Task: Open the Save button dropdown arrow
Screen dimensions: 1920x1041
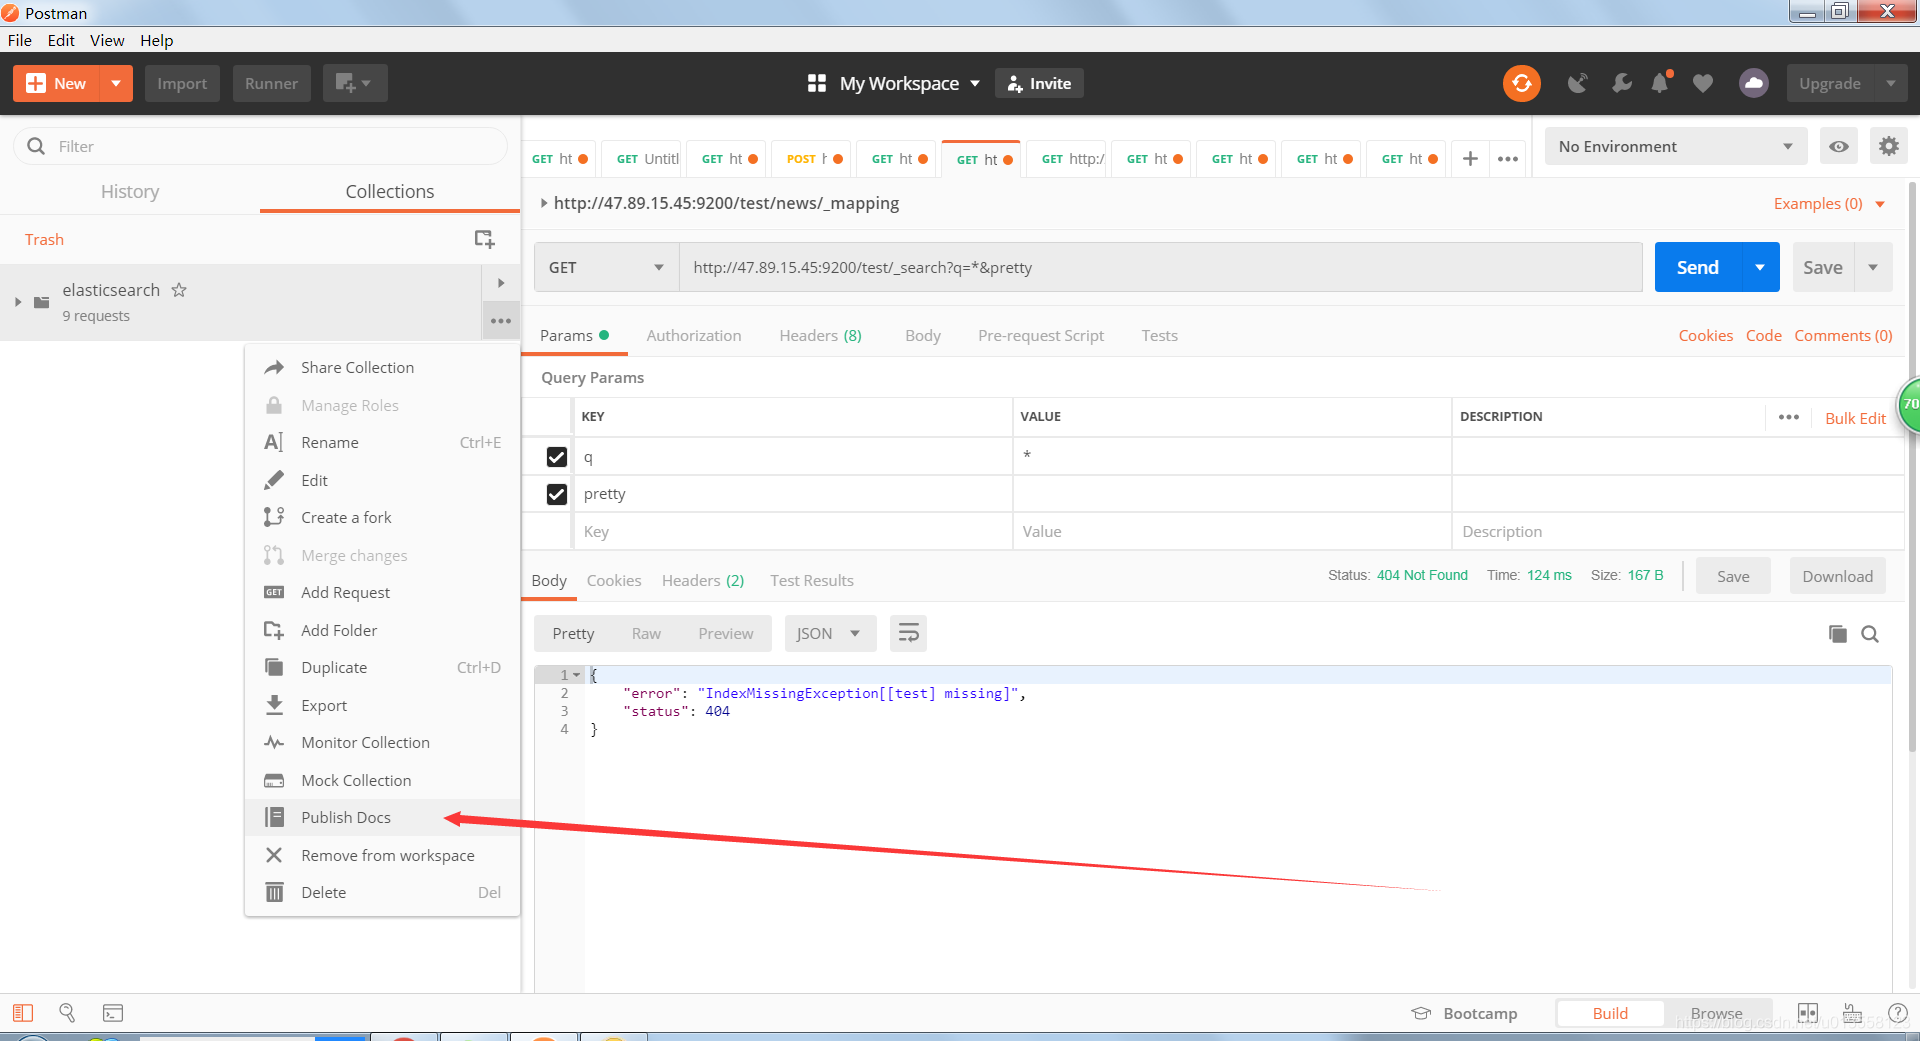Action: click(1873, 267)
